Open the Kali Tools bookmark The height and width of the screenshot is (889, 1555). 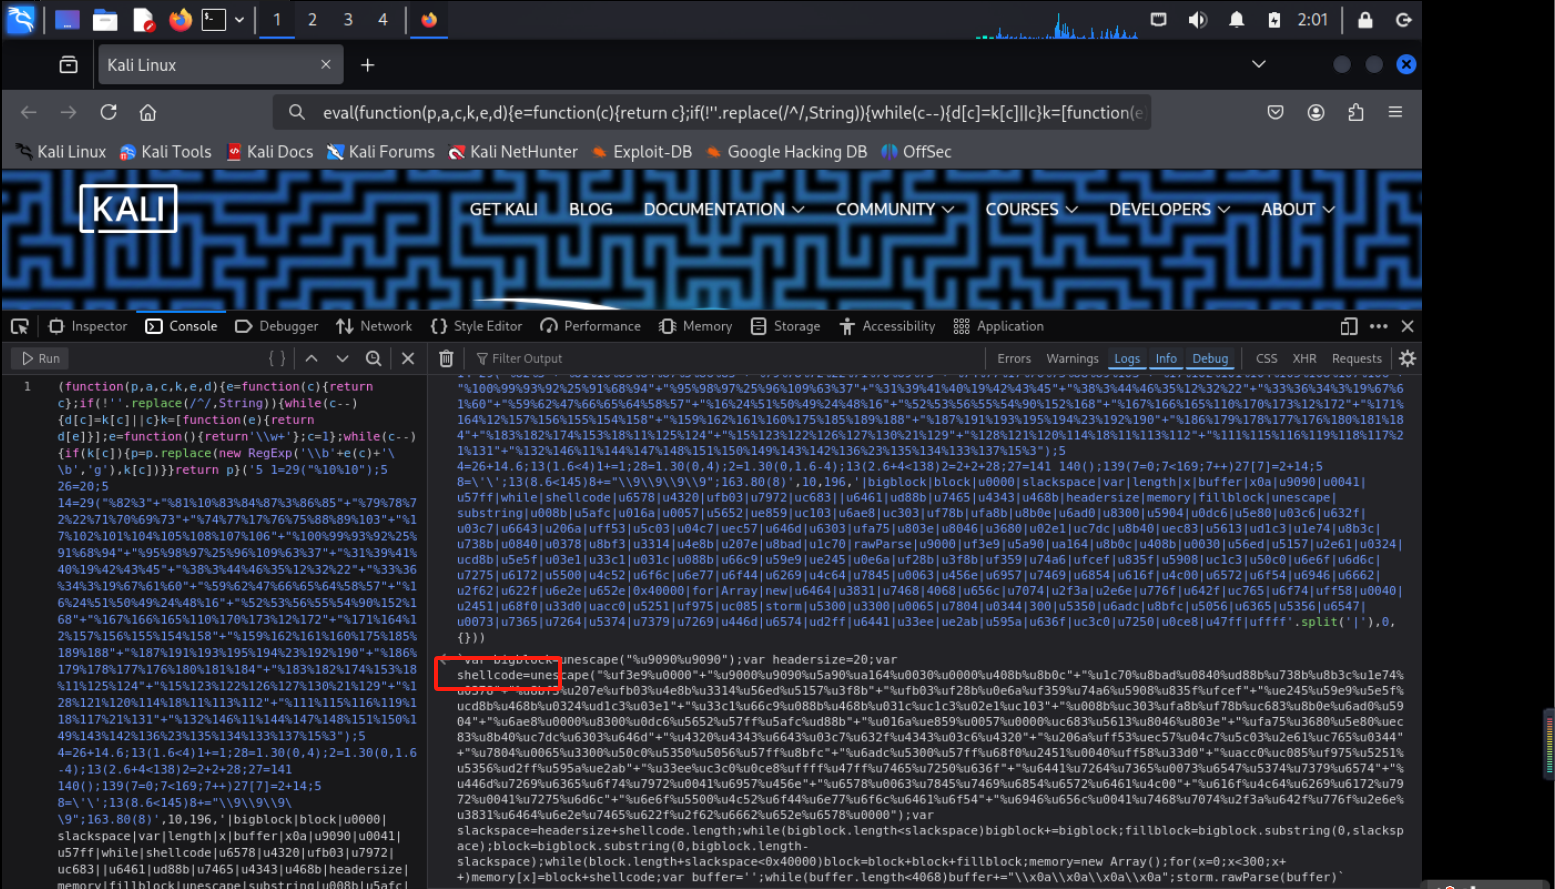coord(166,152)
